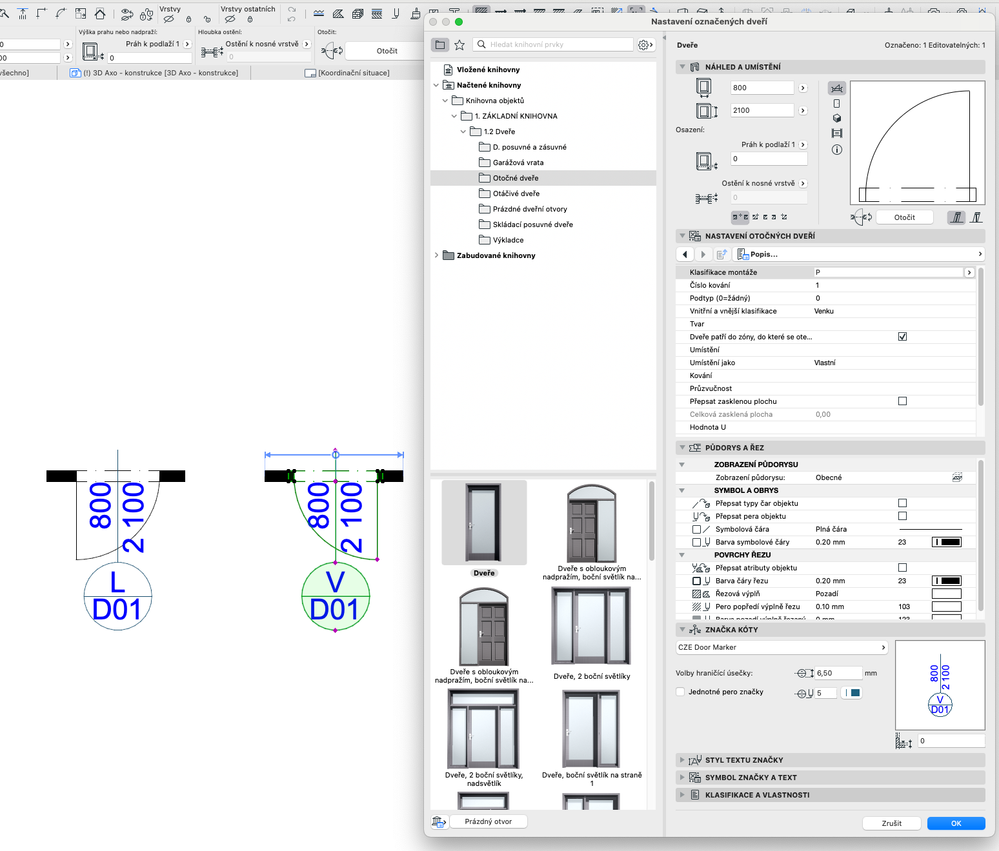Click the mirror door icon in main info bar
Viewport: 999px width, 851px height.
coord(331,51)
